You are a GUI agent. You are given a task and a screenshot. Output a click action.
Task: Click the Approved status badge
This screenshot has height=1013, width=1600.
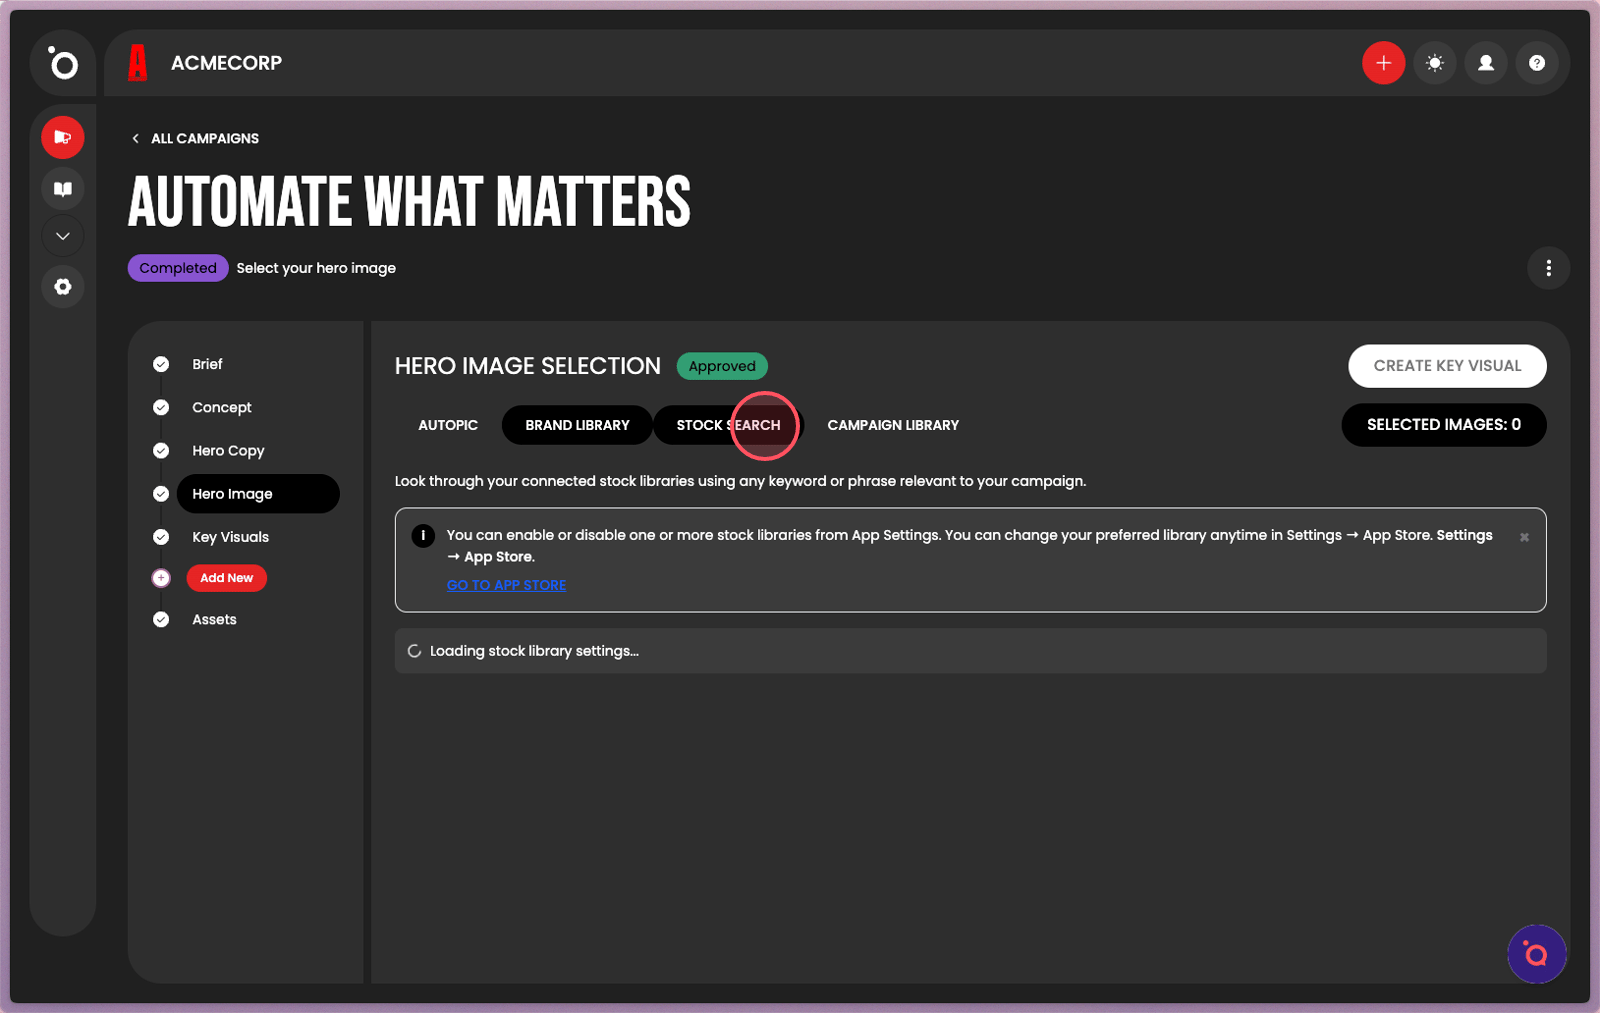(722, 366)
